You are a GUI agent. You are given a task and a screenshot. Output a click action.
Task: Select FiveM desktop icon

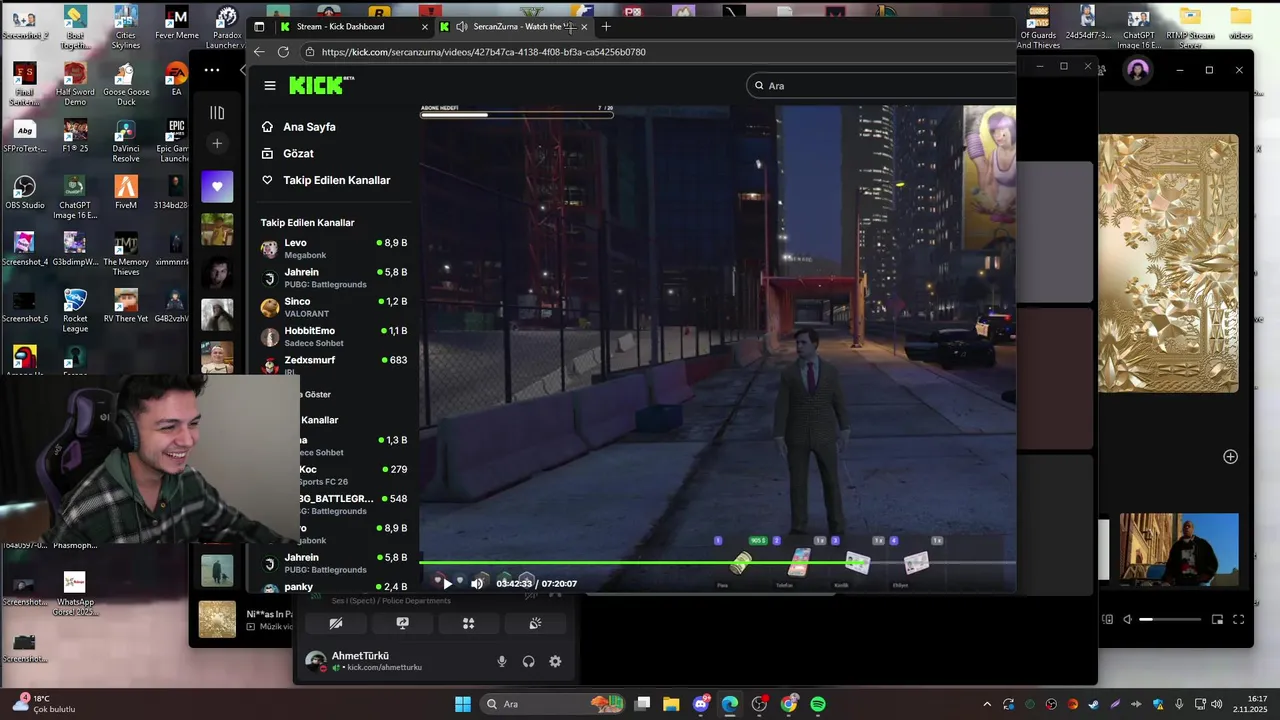tap(126, 192)
